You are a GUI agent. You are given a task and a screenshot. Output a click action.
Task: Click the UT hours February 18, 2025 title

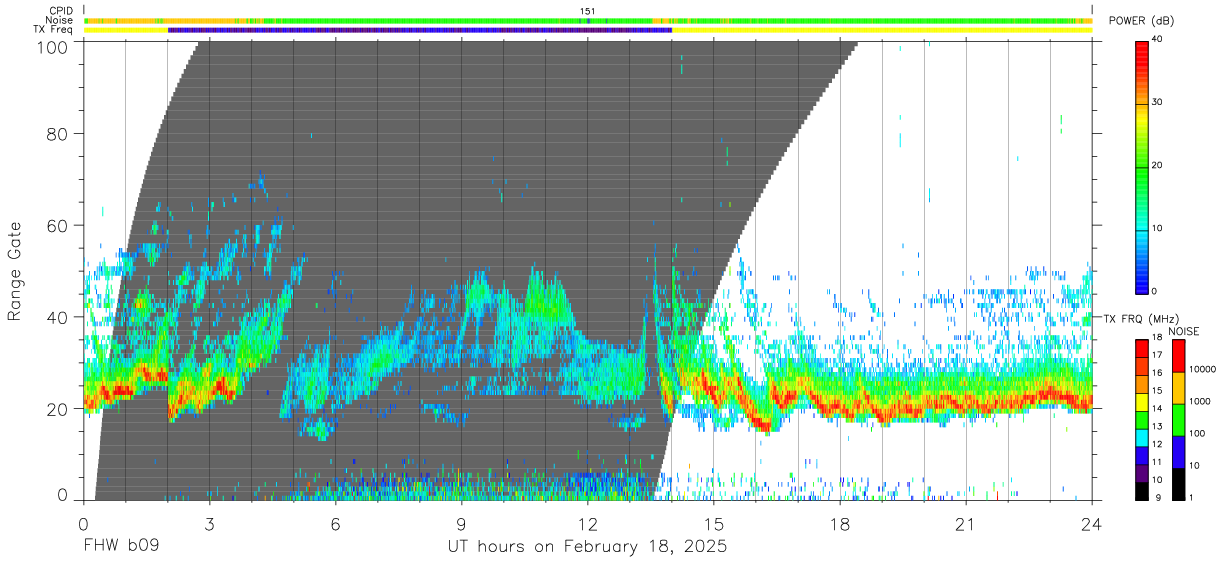tap(587, 547)
